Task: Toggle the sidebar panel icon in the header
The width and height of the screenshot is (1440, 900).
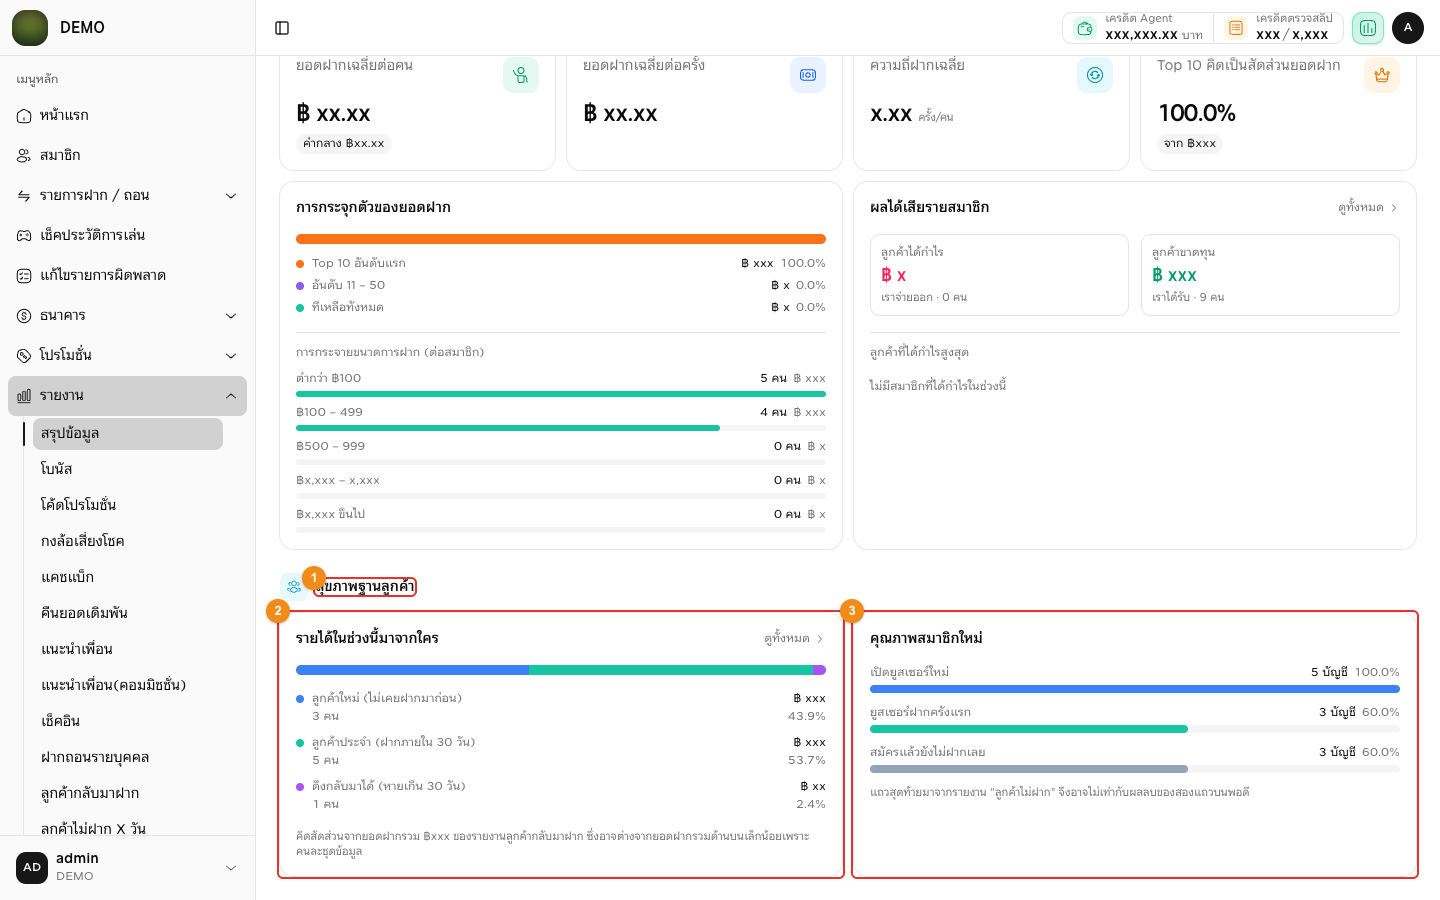Action: pyautogui.click(x=282, y=28)
